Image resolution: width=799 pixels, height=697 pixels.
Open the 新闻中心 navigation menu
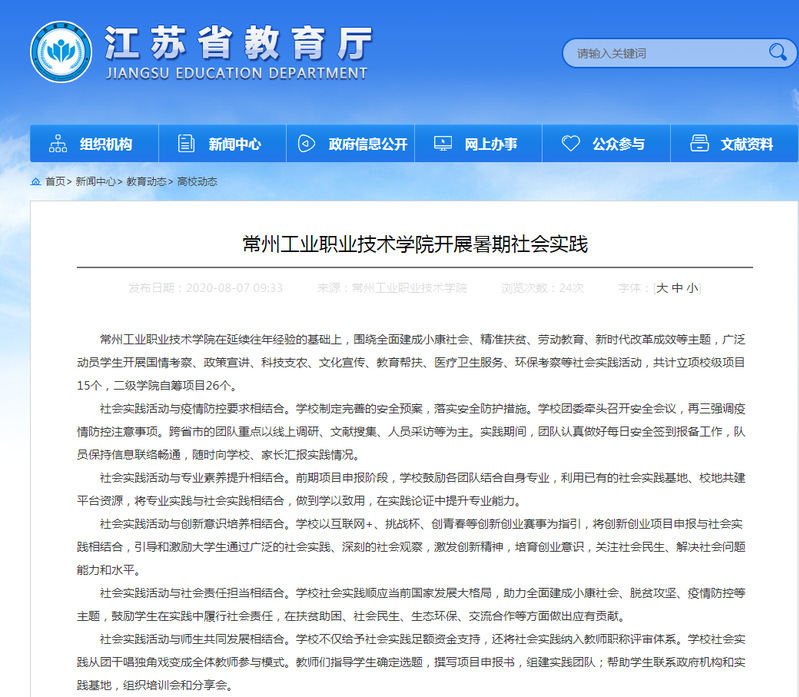pos(234,144)
